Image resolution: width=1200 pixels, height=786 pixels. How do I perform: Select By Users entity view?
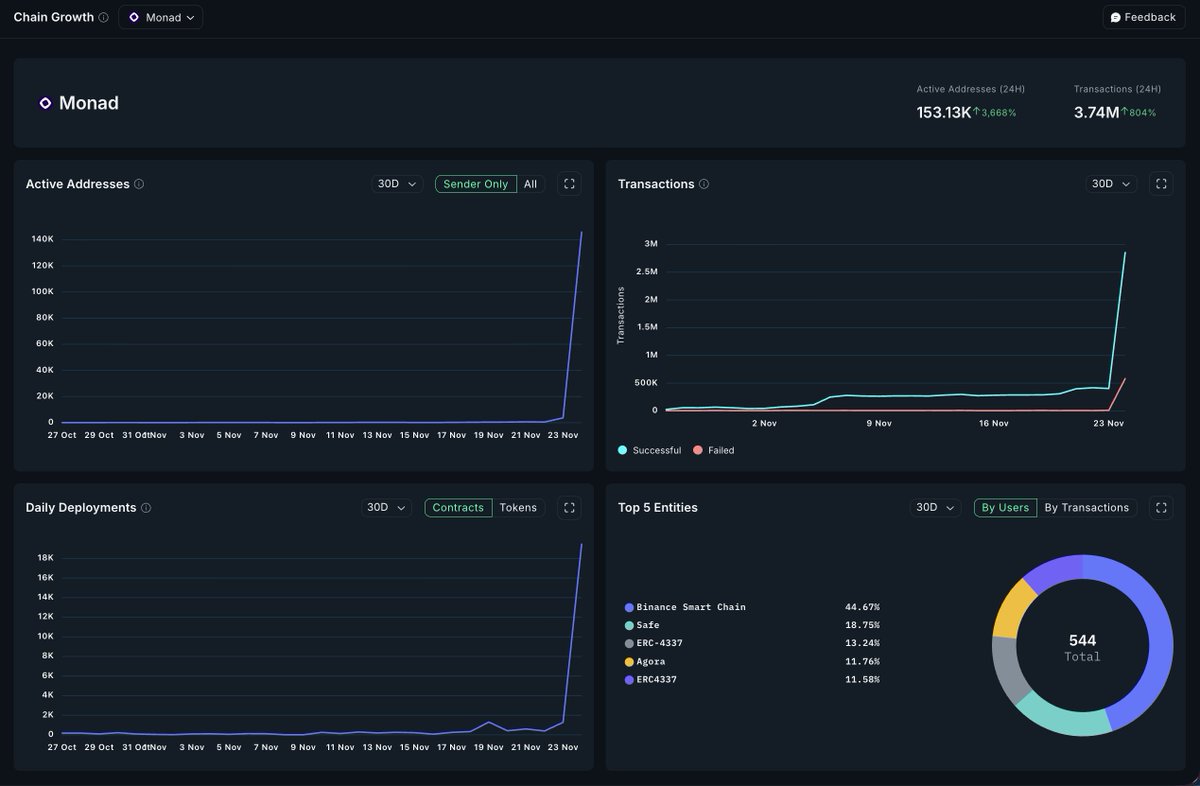[x=1005, y=508]
